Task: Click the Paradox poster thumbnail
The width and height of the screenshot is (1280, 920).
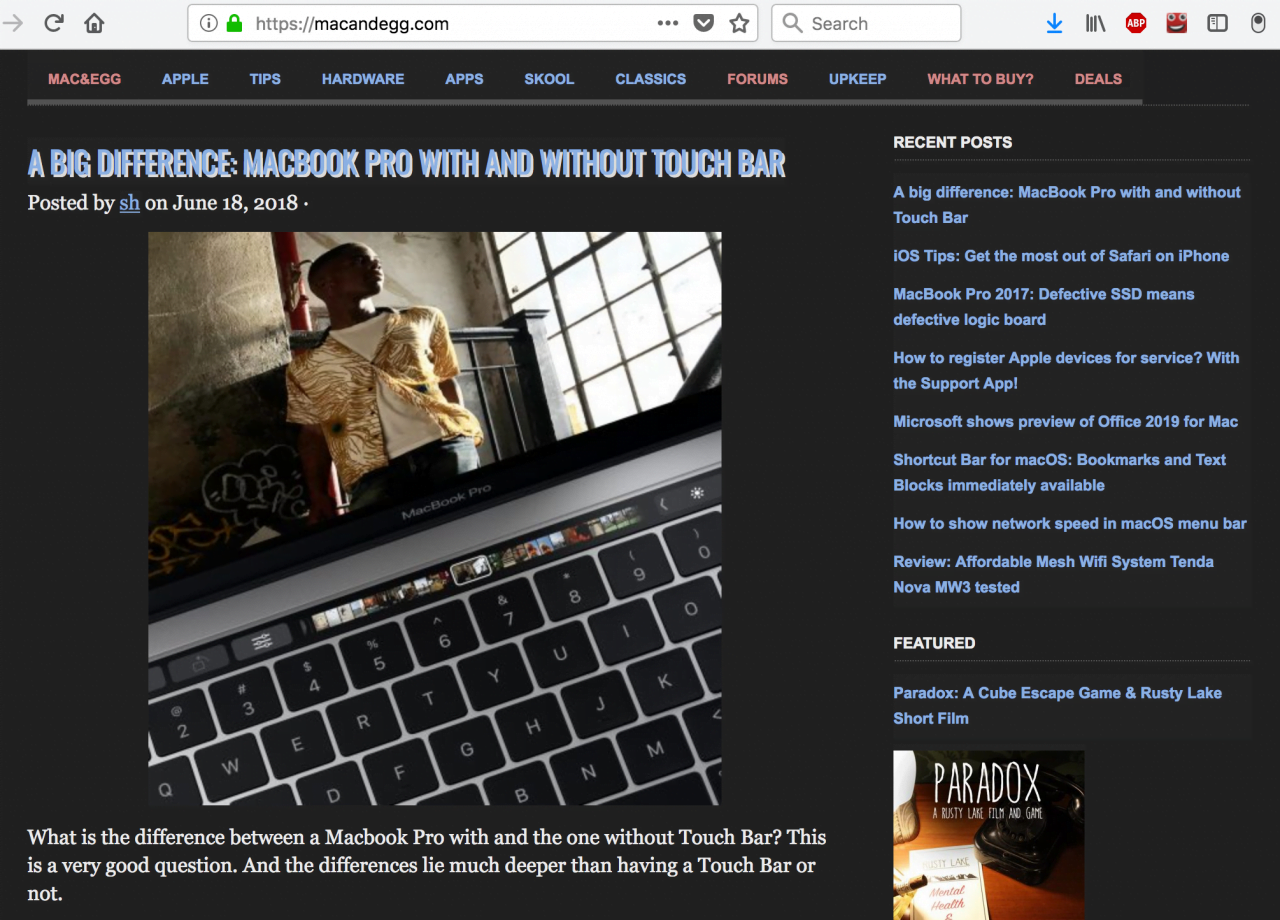Action: click(988, 835)
